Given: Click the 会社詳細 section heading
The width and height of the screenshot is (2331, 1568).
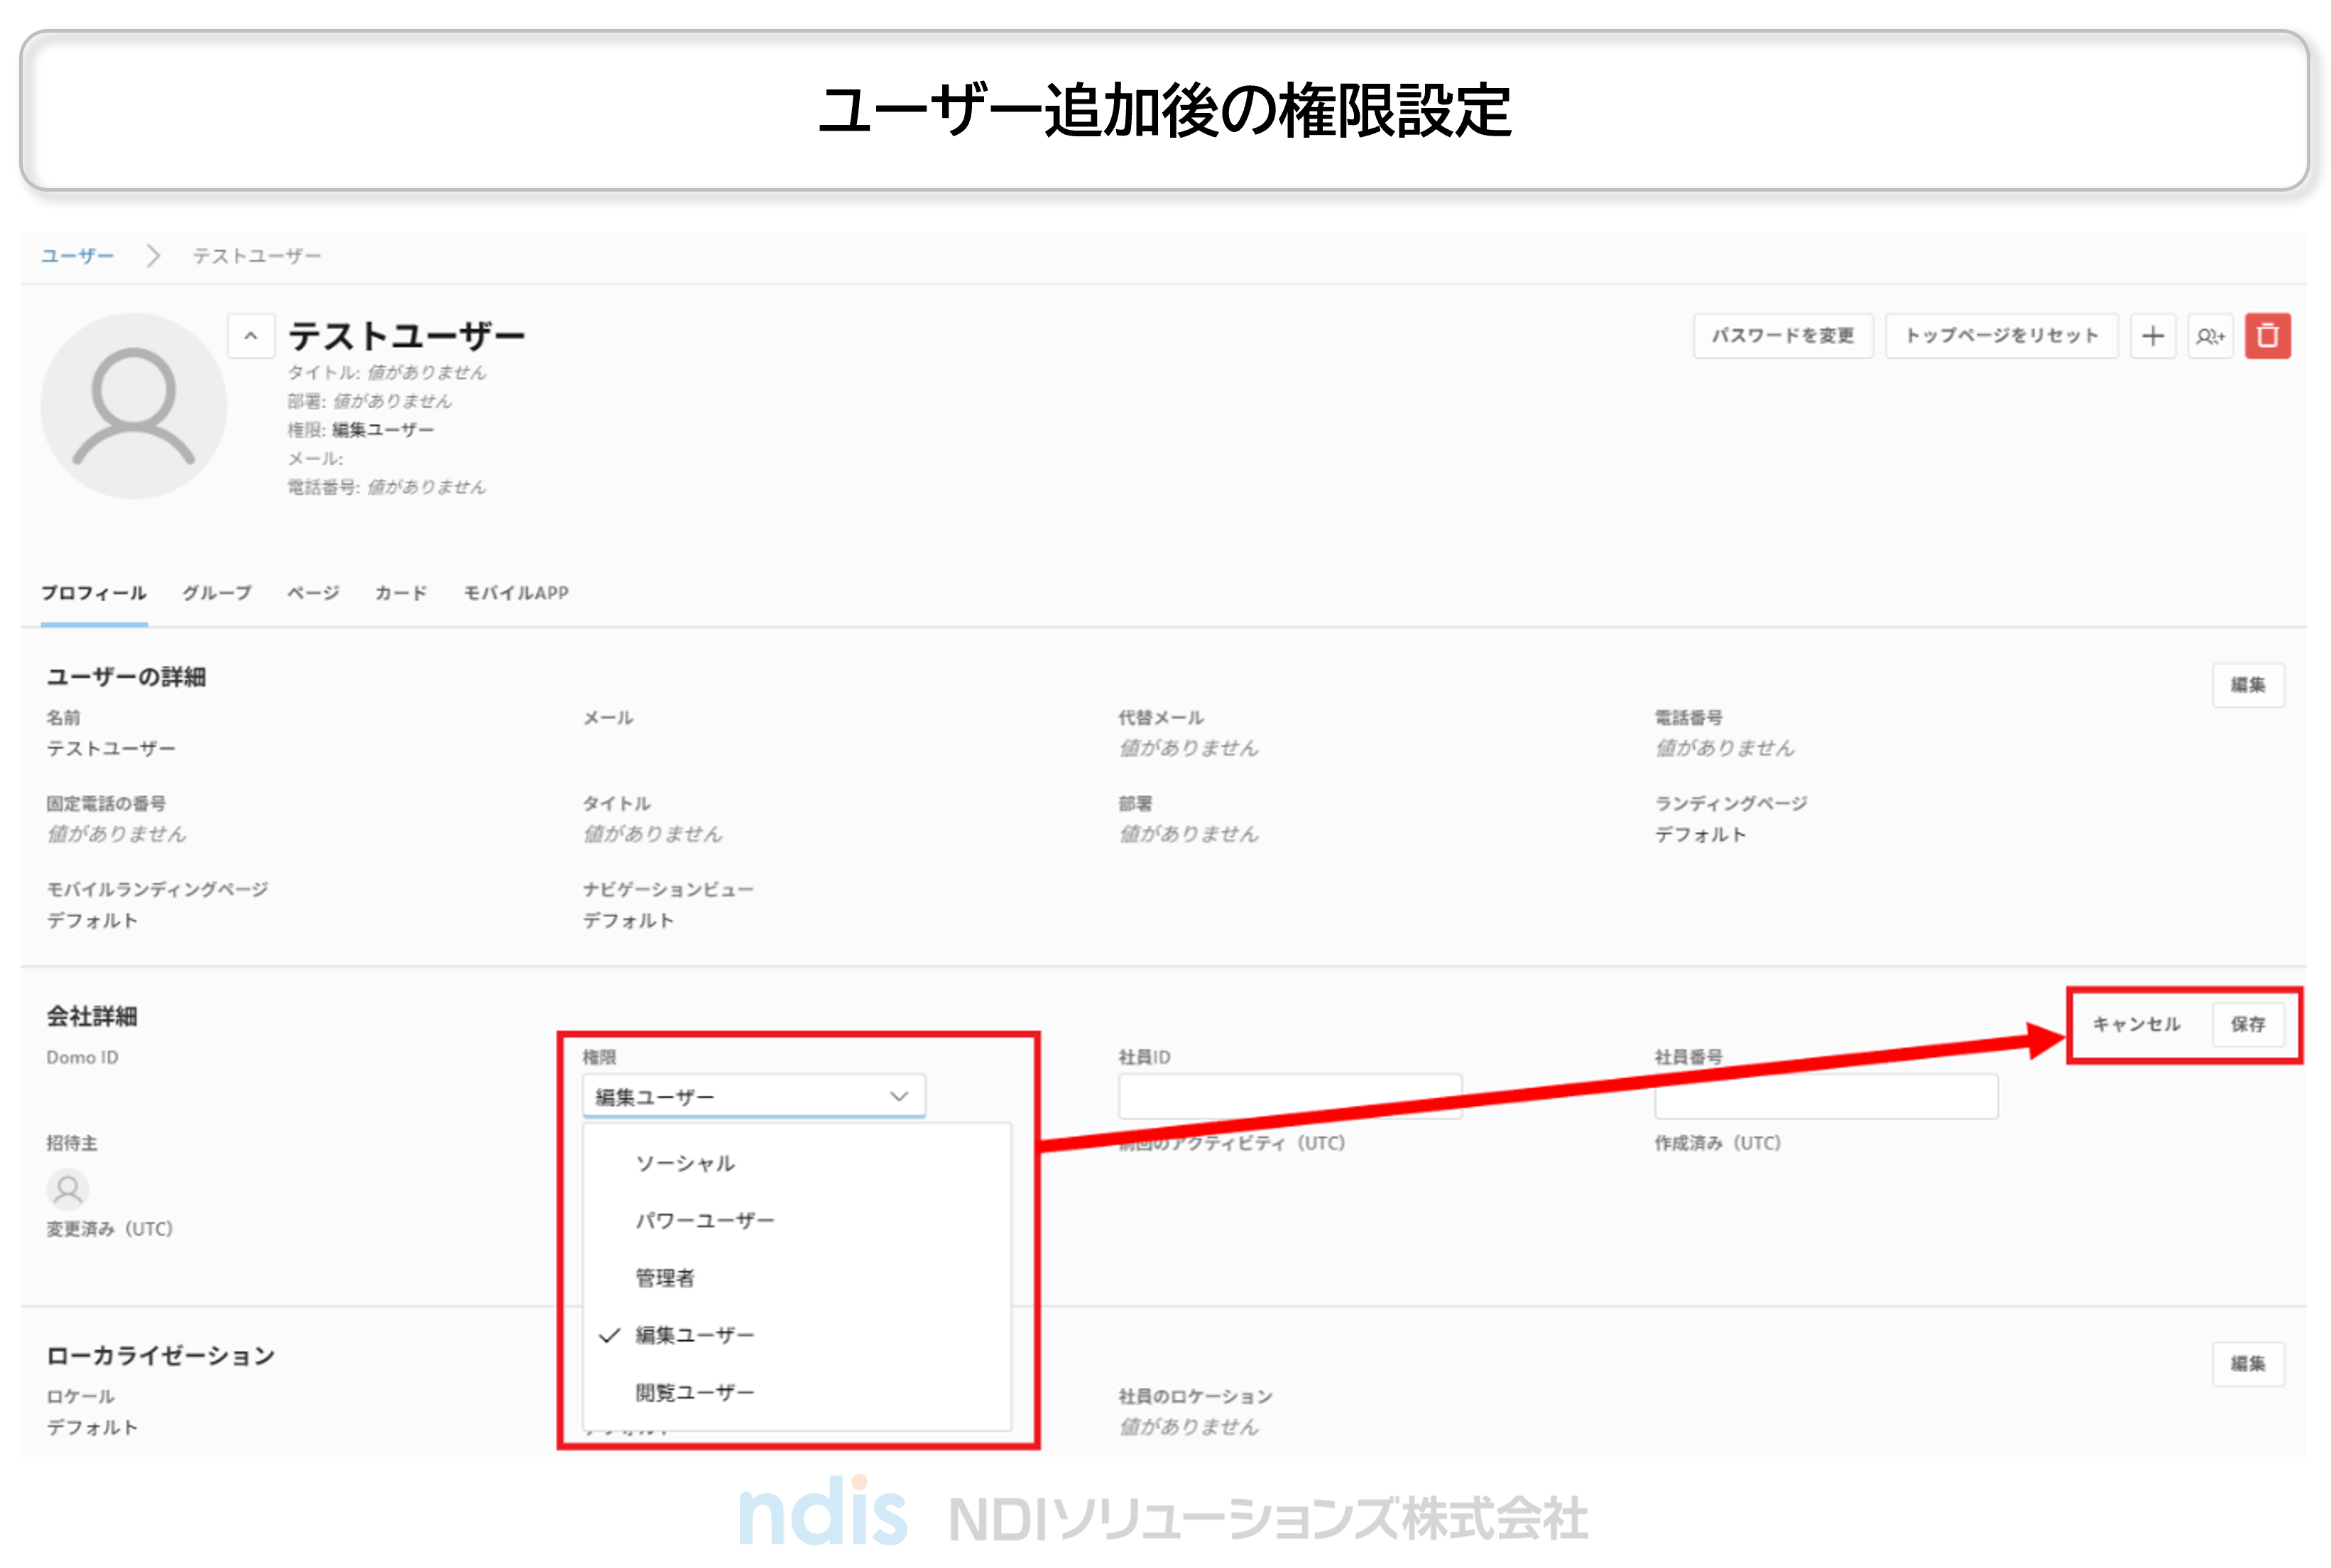Looking at the screenshot, I should click(92, 1016).
